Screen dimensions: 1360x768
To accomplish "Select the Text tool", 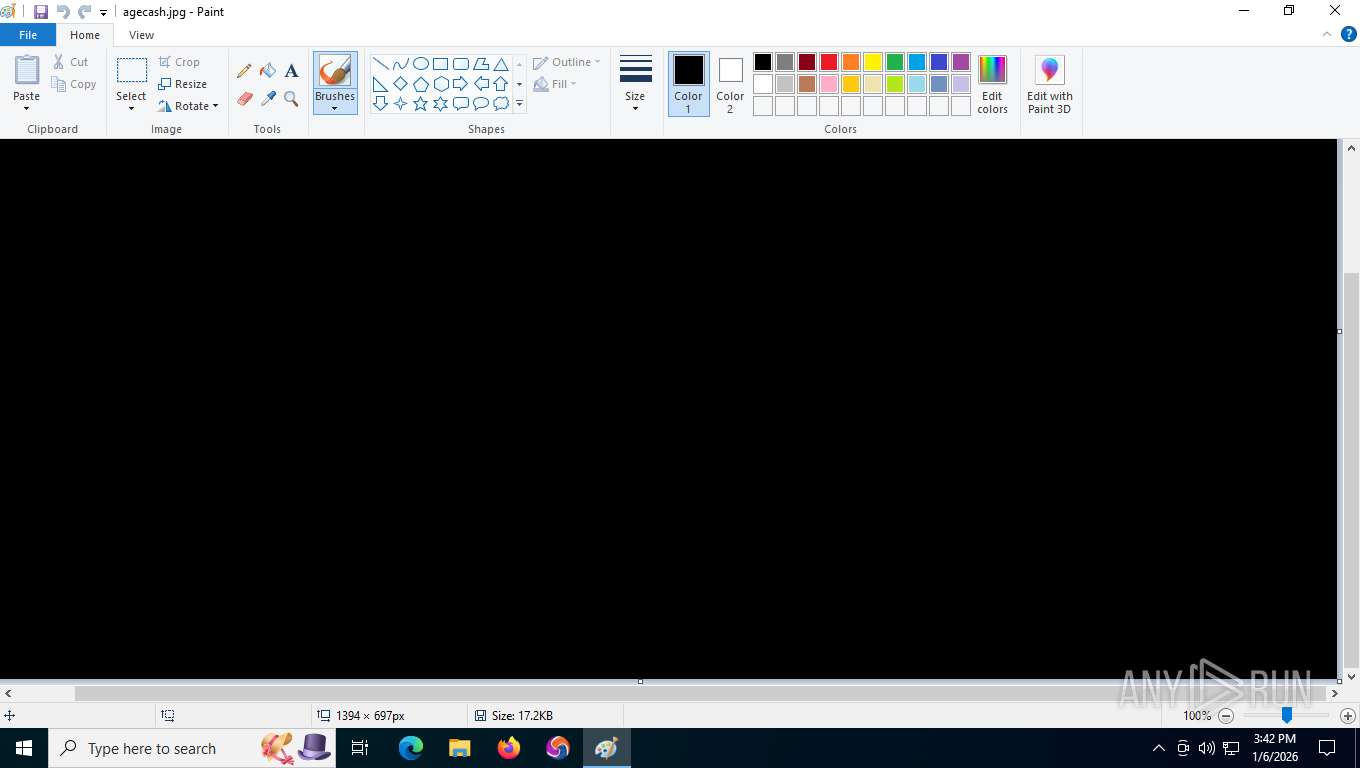I will (291, 71).
